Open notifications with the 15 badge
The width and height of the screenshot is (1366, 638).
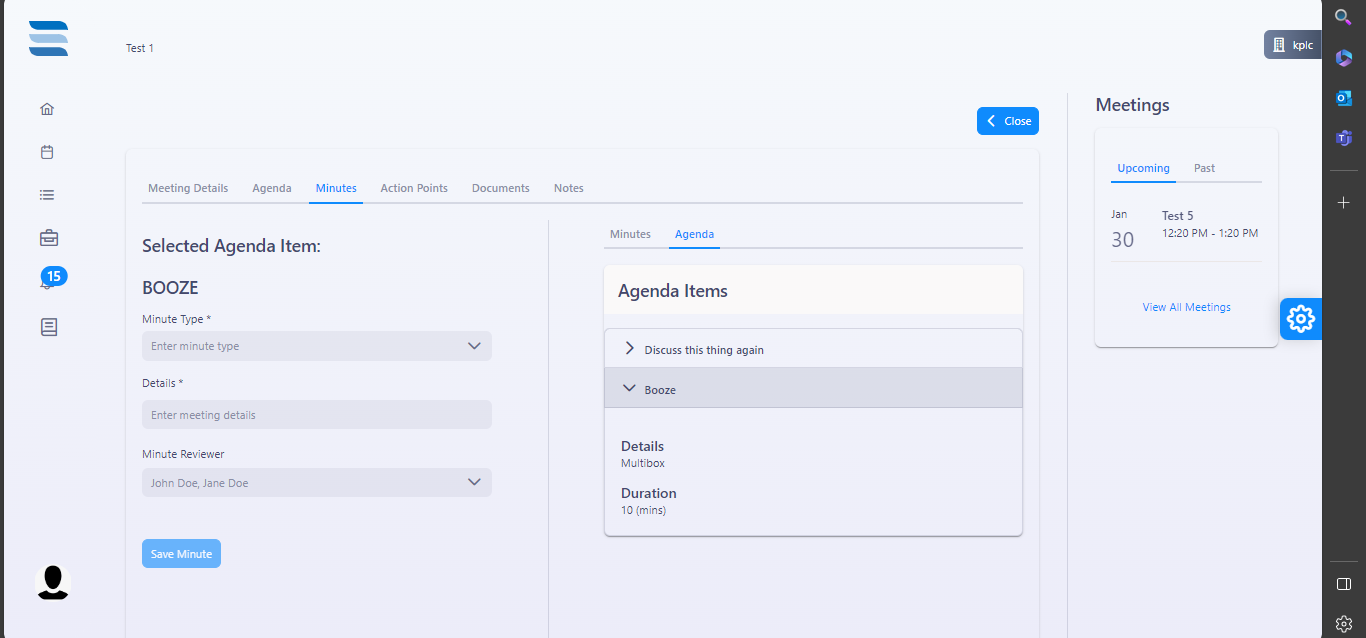tap(52, 278)
